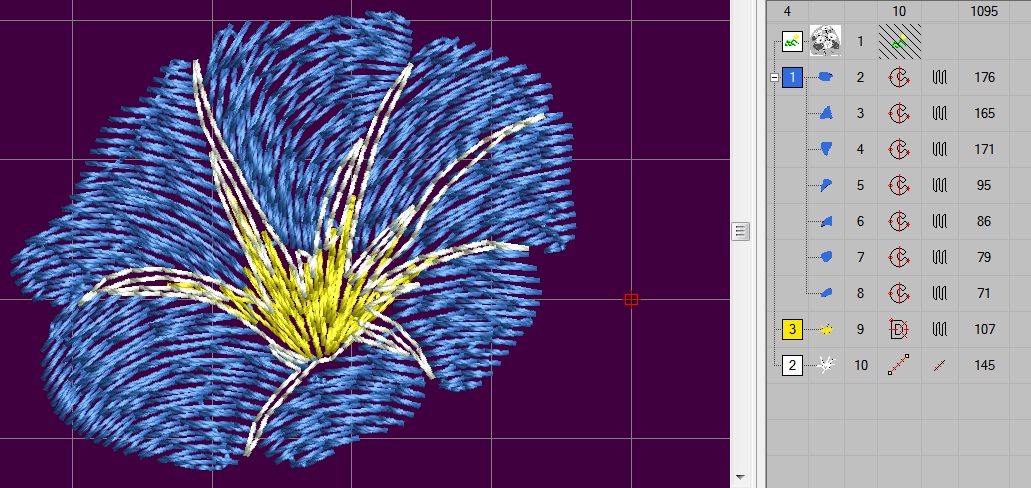Click the blue shape icon of object 8

(x=826, y=293)
